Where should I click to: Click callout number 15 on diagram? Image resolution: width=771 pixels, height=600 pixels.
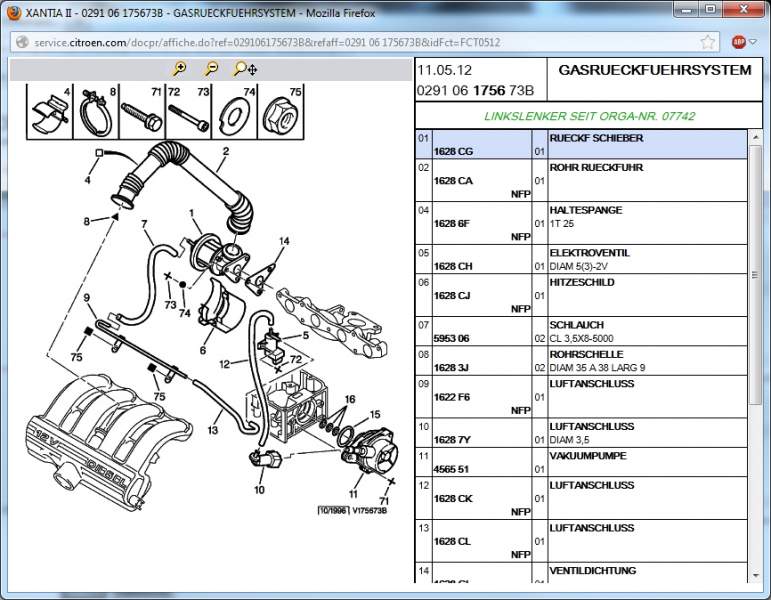coord(375,414)
